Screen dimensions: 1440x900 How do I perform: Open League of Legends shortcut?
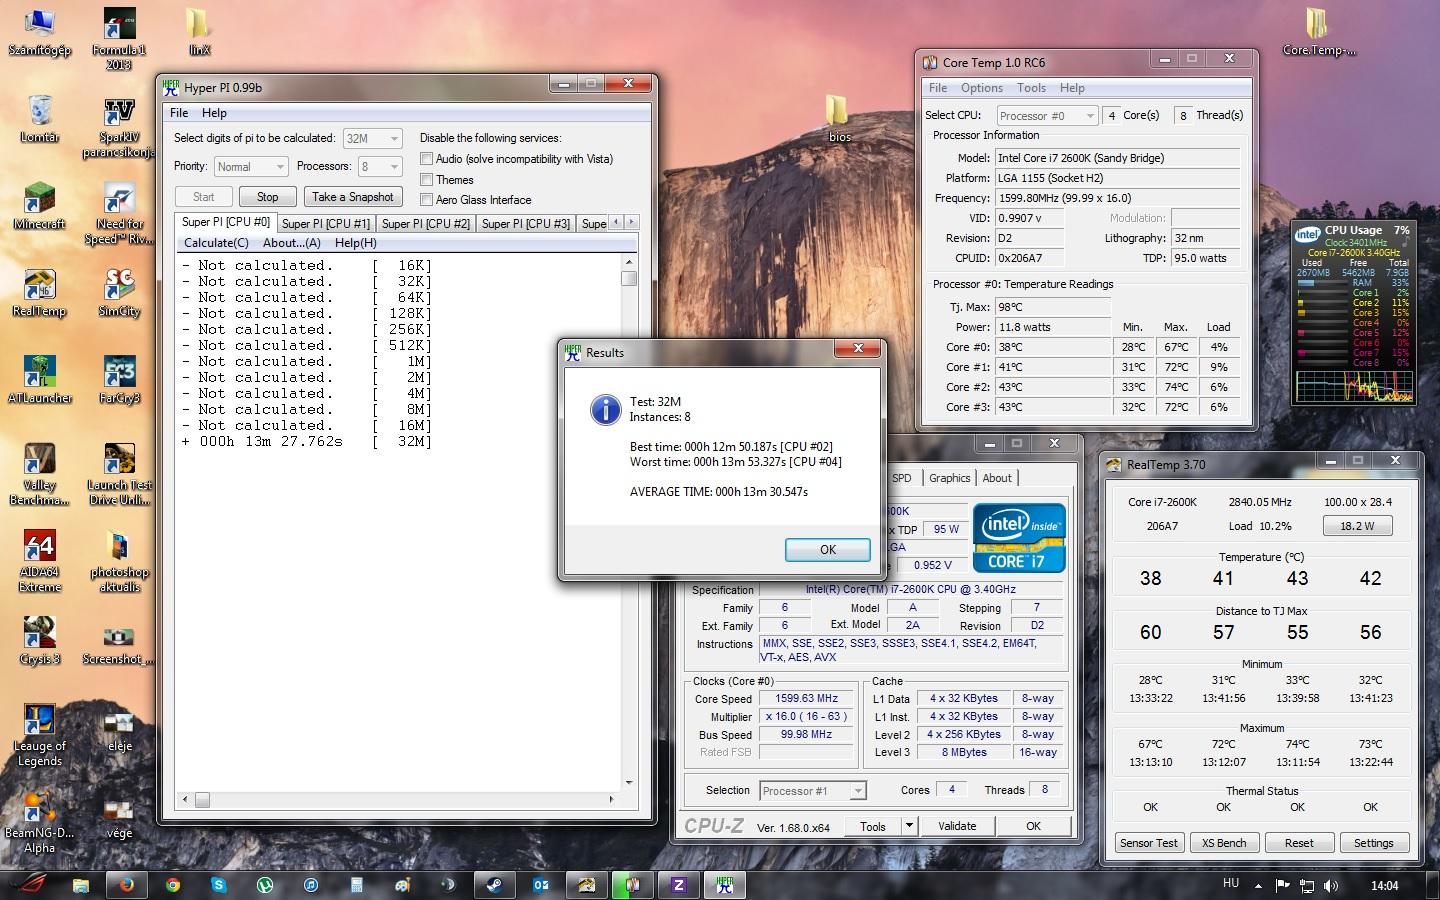click(39, 736)
